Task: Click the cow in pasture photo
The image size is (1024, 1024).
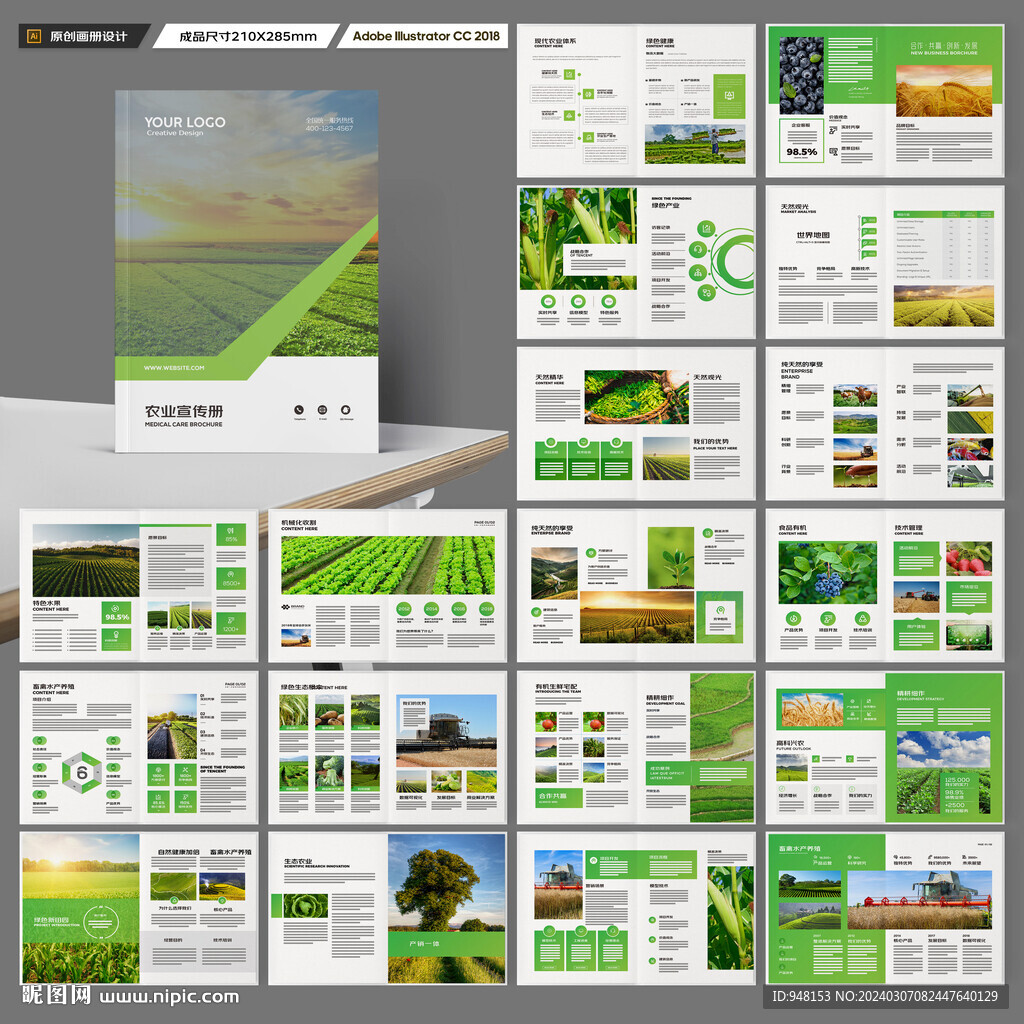Action: point(855,395)
